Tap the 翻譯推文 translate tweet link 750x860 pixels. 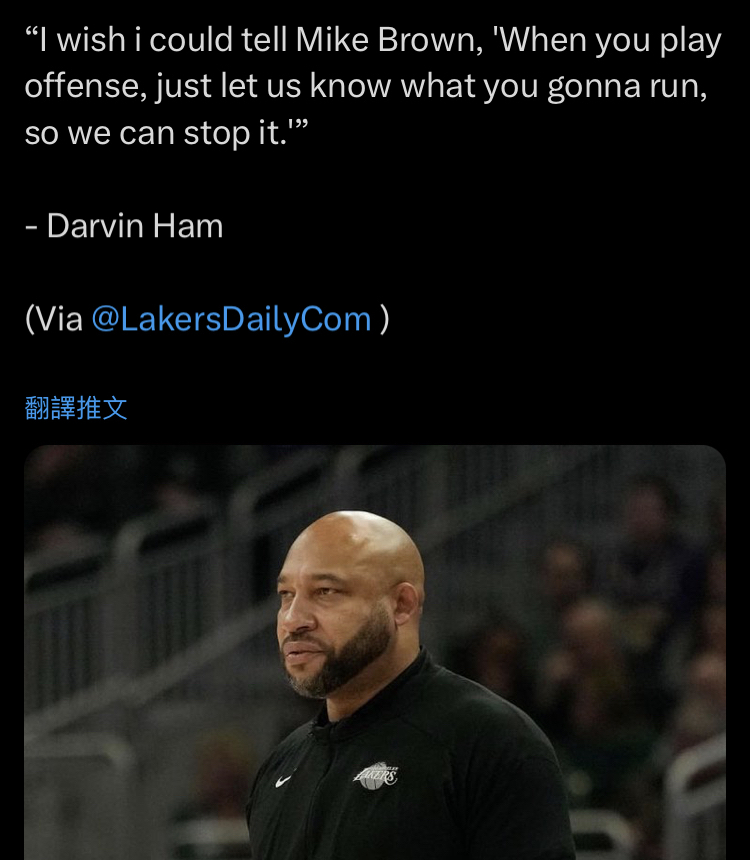pyautogui.click(x=76, y=408)
